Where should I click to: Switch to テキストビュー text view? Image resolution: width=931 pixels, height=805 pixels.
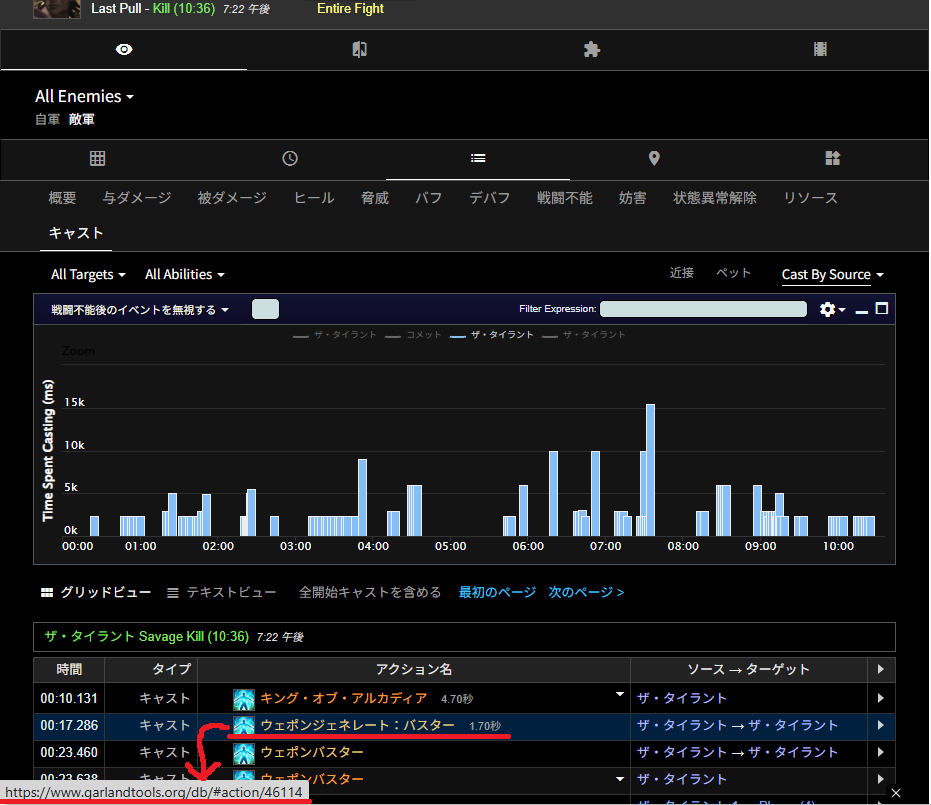click(221, 592)
